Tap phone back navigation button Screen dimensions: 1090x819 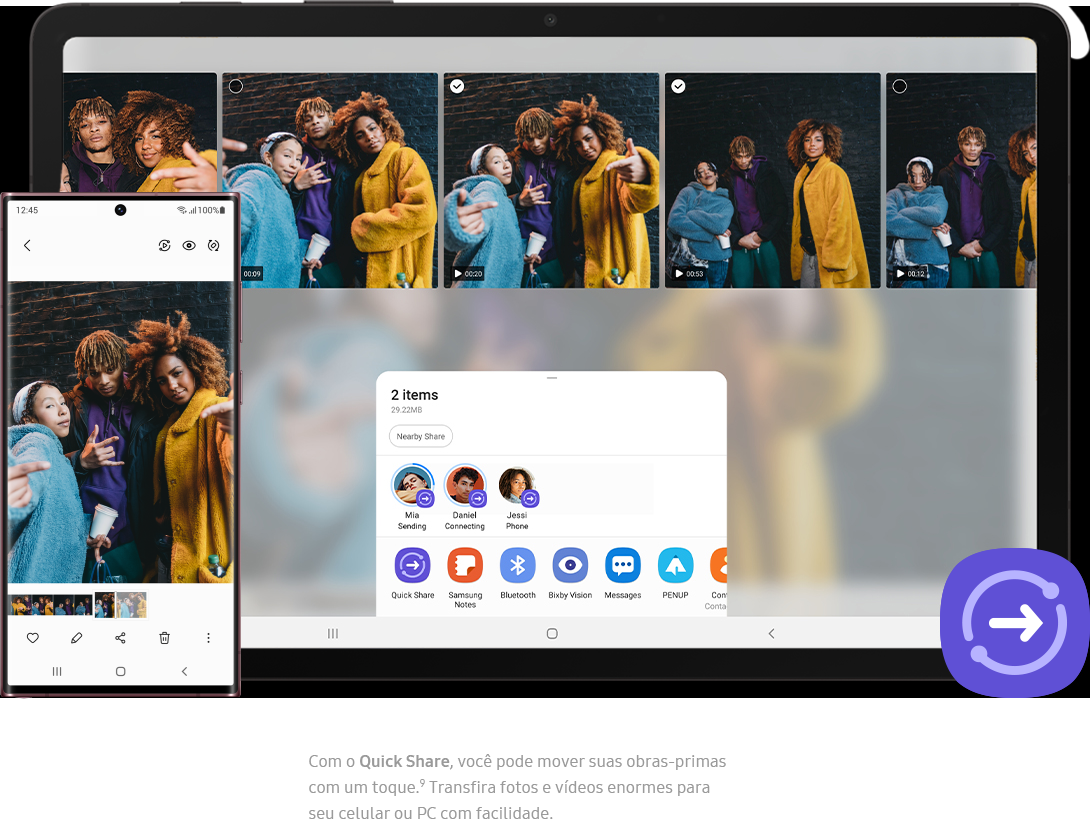pyautogui.click(x=184, y=672)
